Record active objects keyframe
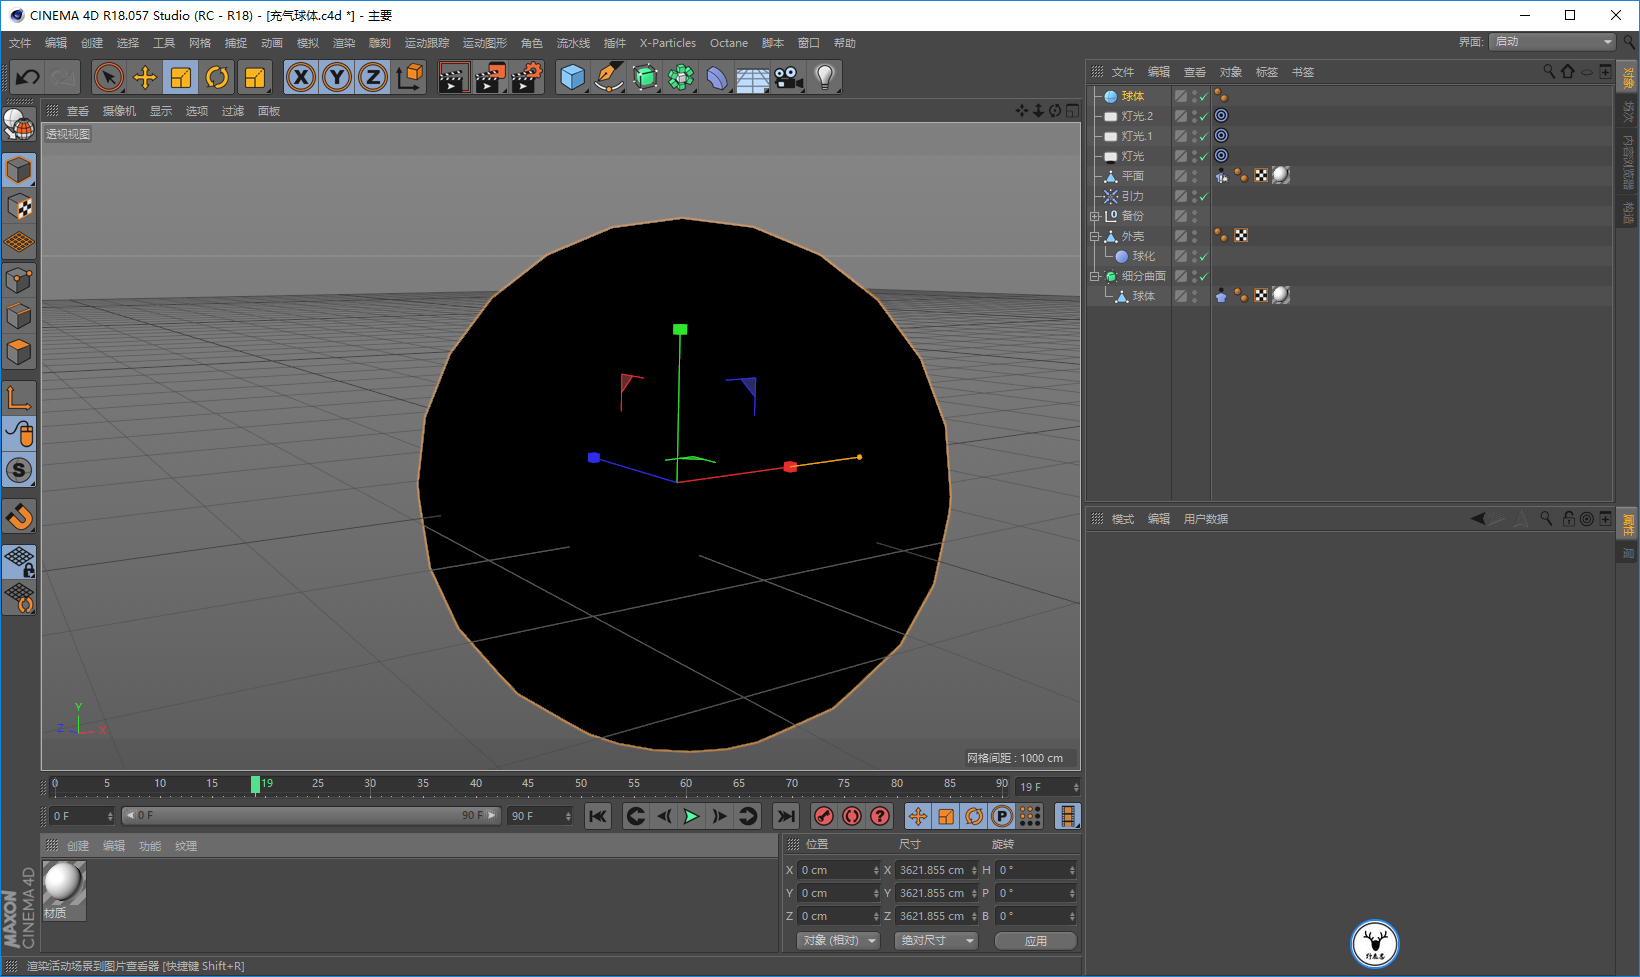 (x=823, y=816)
